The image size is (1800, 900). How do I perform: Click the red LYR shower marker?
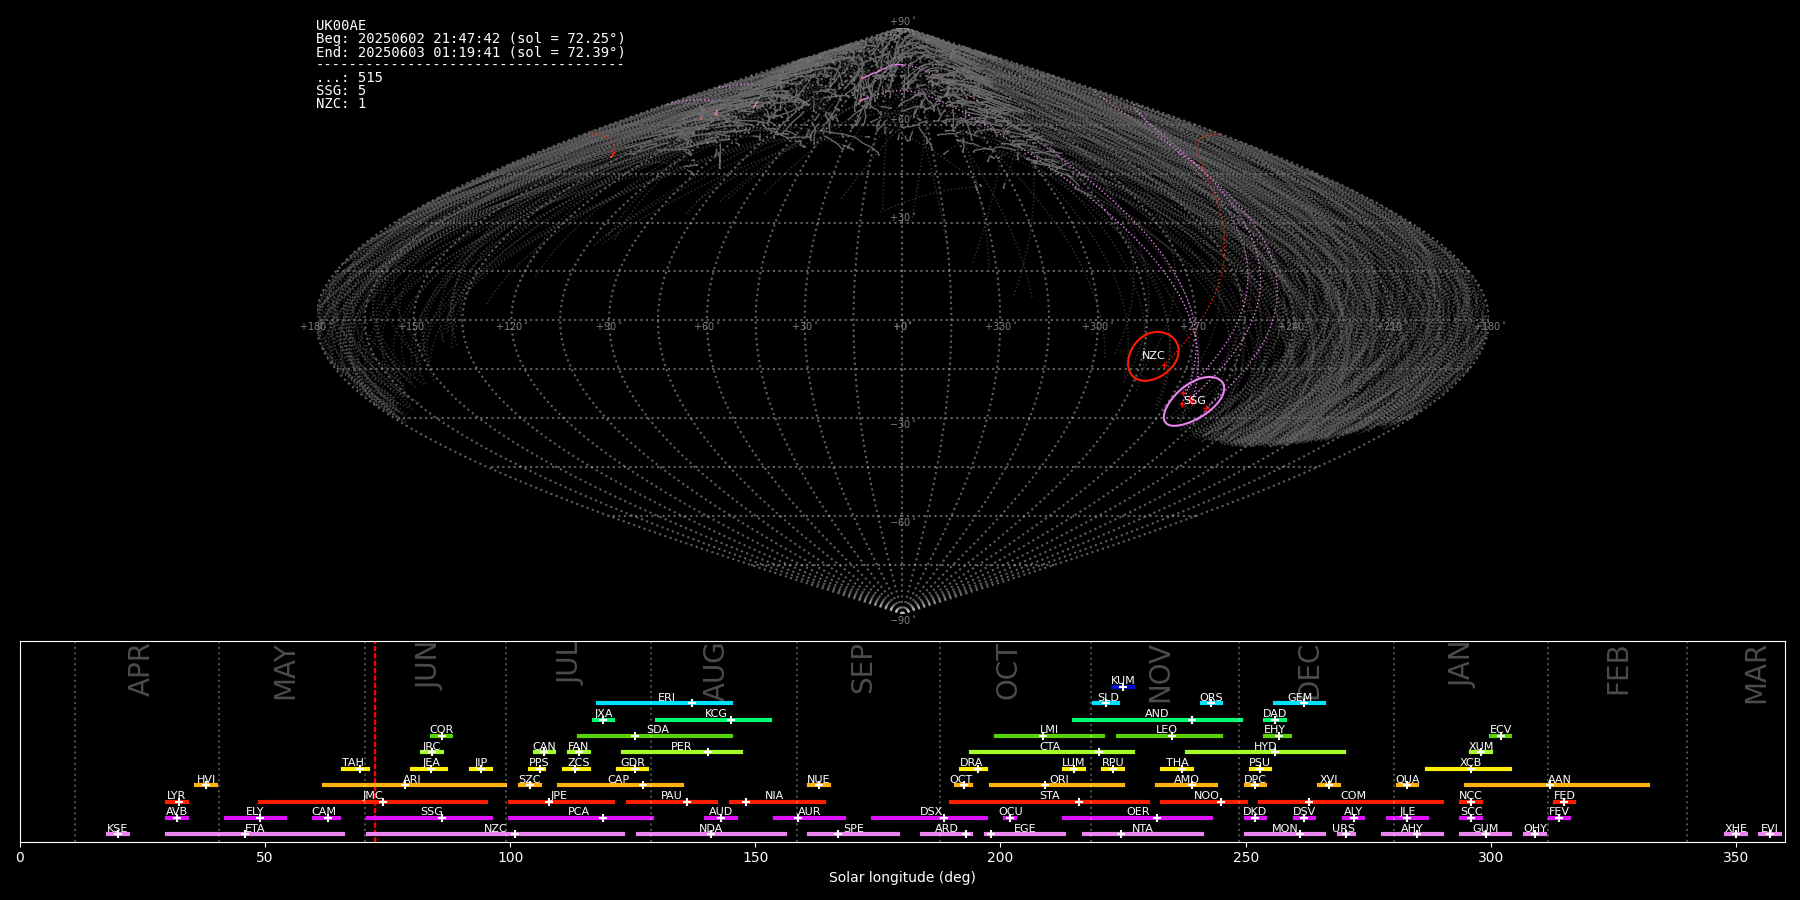click(177, 802)
